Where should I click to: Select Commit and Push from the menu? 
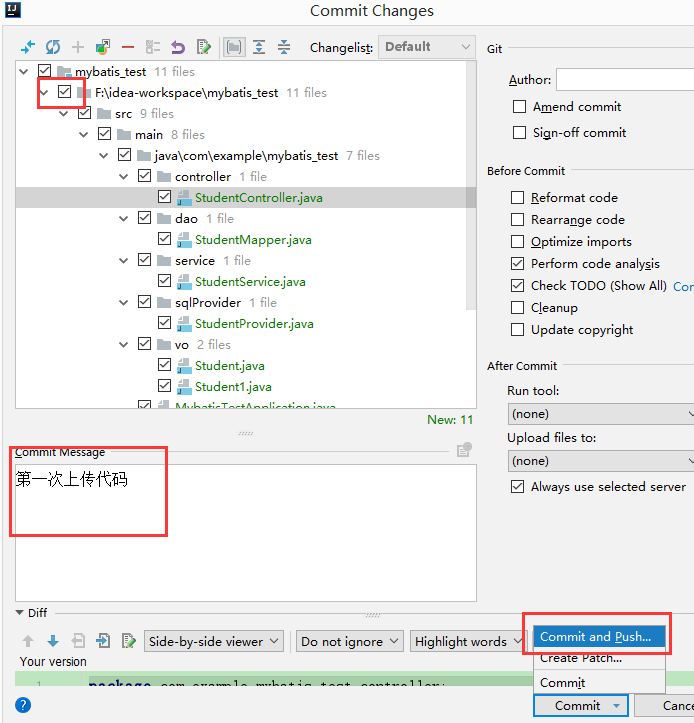pyautogui.click(x=596, y=636)
